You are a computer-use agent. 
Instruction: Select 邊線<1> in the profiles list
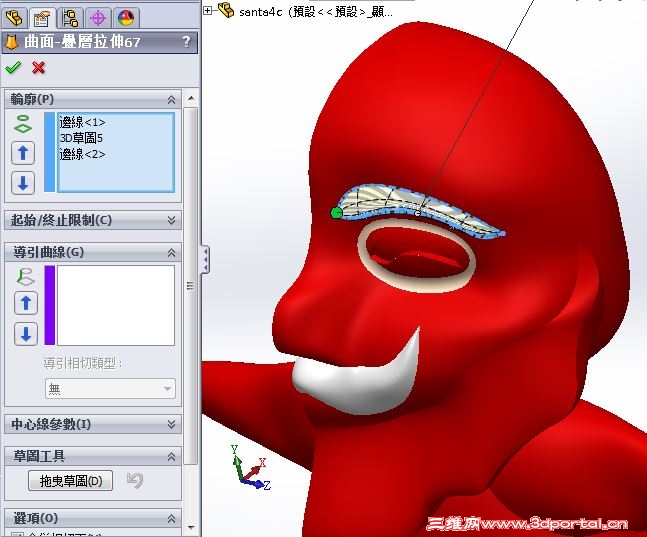(82, 123)
